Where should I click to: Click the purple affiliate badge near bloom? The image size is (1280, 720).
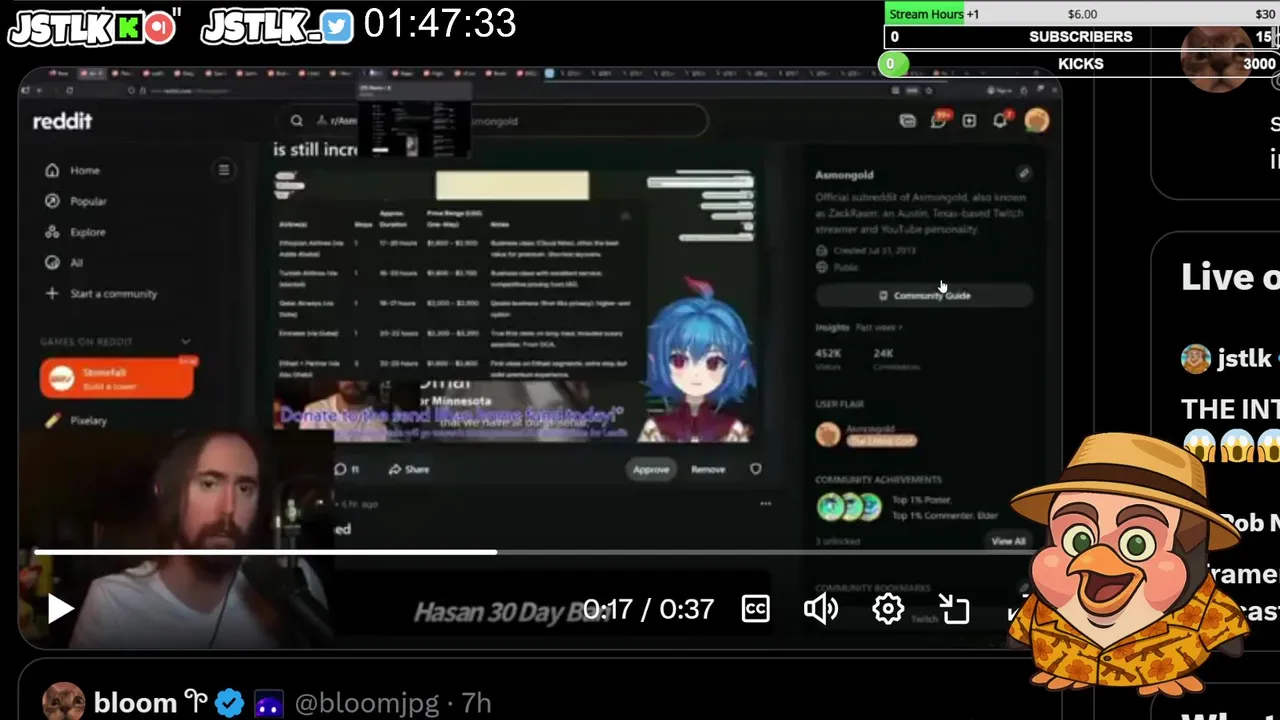click(x=268, y=704)
